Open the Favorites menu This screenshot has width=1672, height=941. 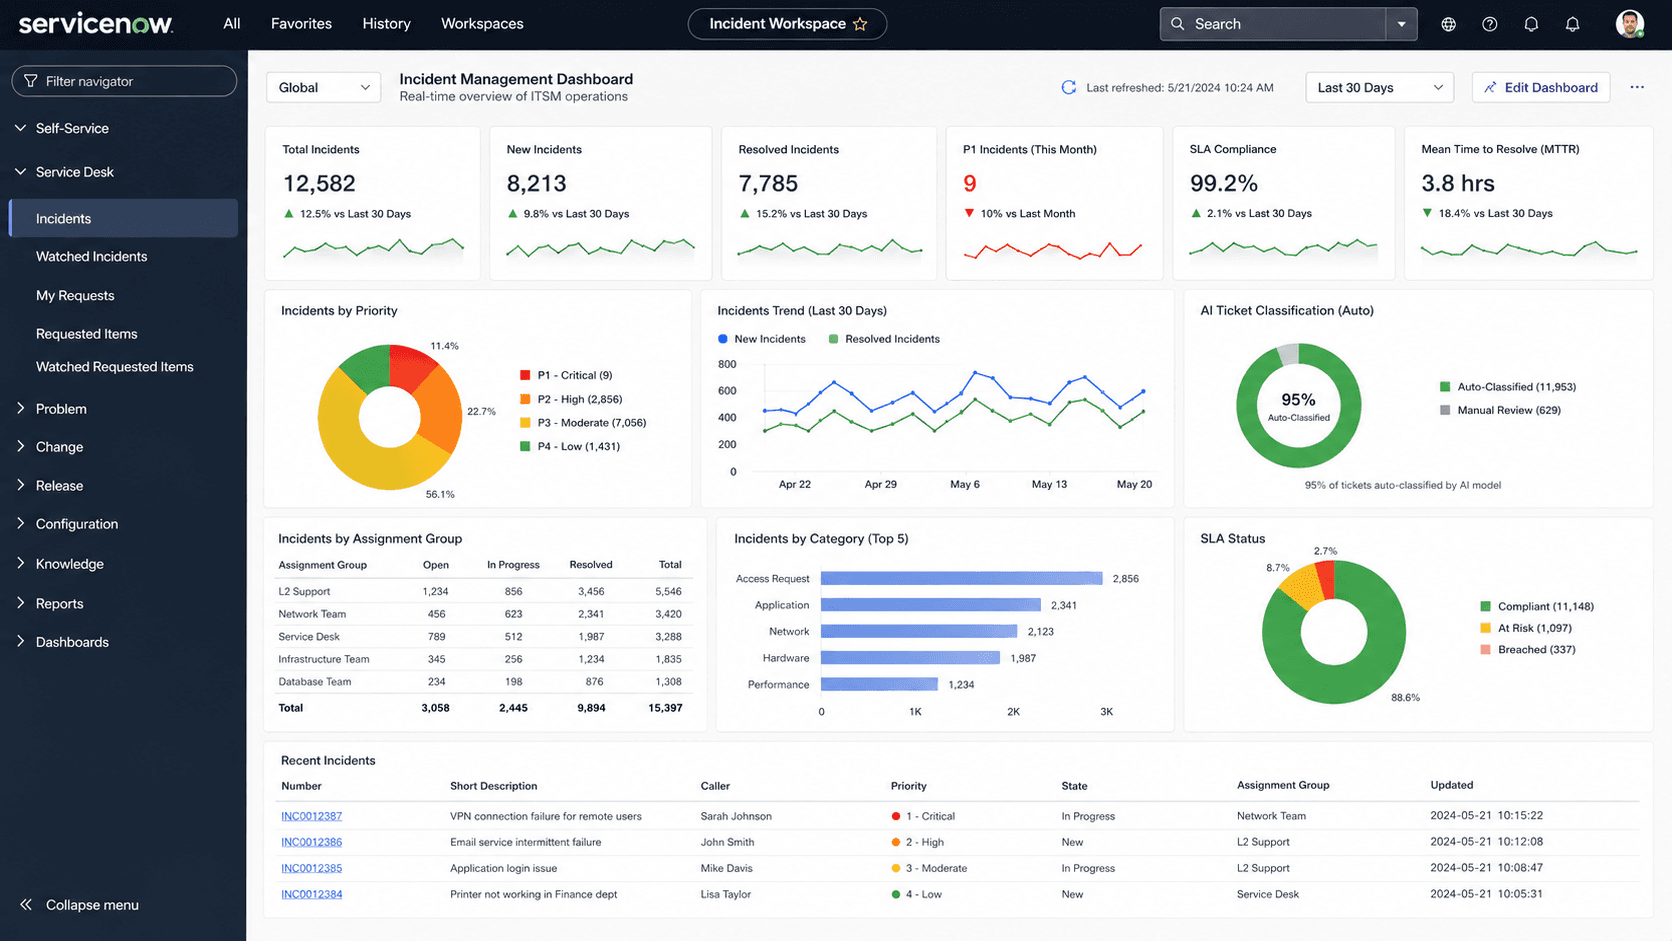coord(301,23)
